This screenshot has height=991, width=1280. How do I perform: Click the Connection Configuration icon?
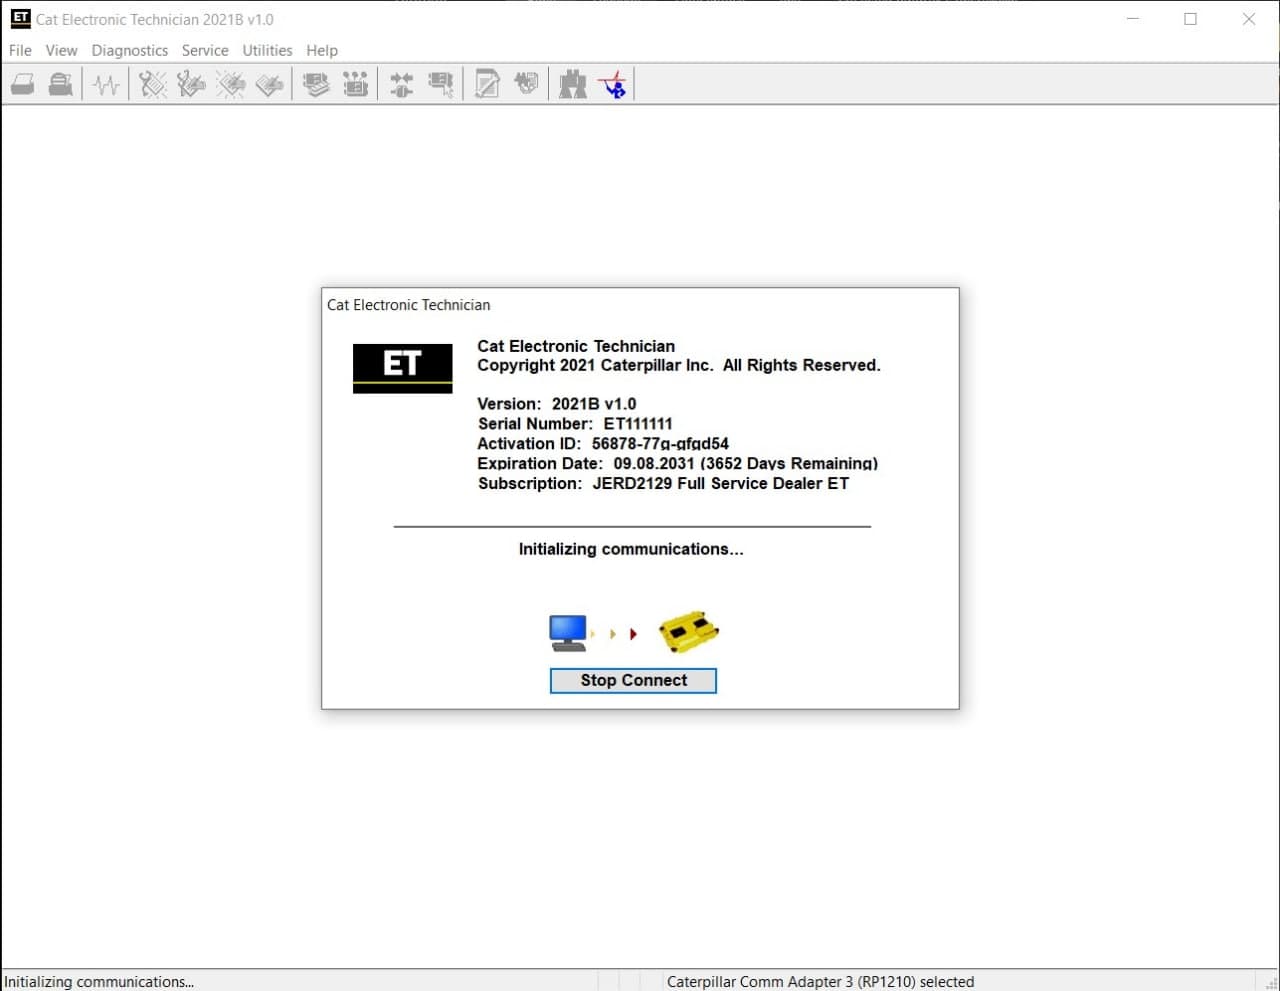pyautogui.click(x=401, y=84)
